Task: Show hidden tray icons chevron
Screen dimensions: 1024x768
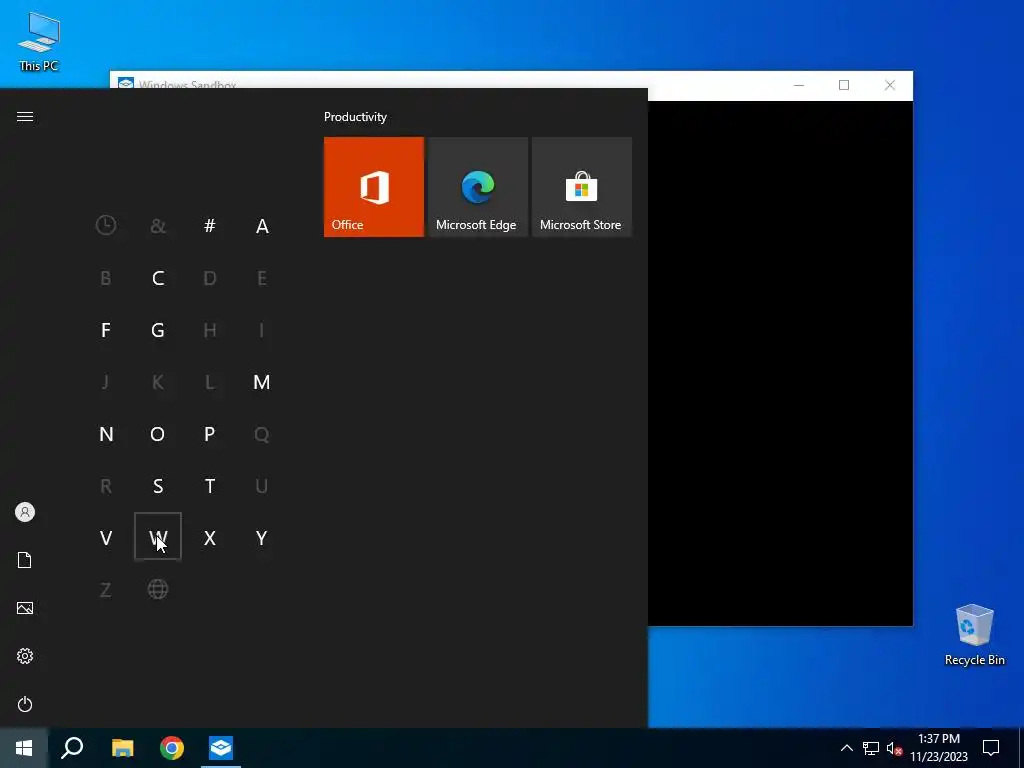Action: click(x=846, y=748)
